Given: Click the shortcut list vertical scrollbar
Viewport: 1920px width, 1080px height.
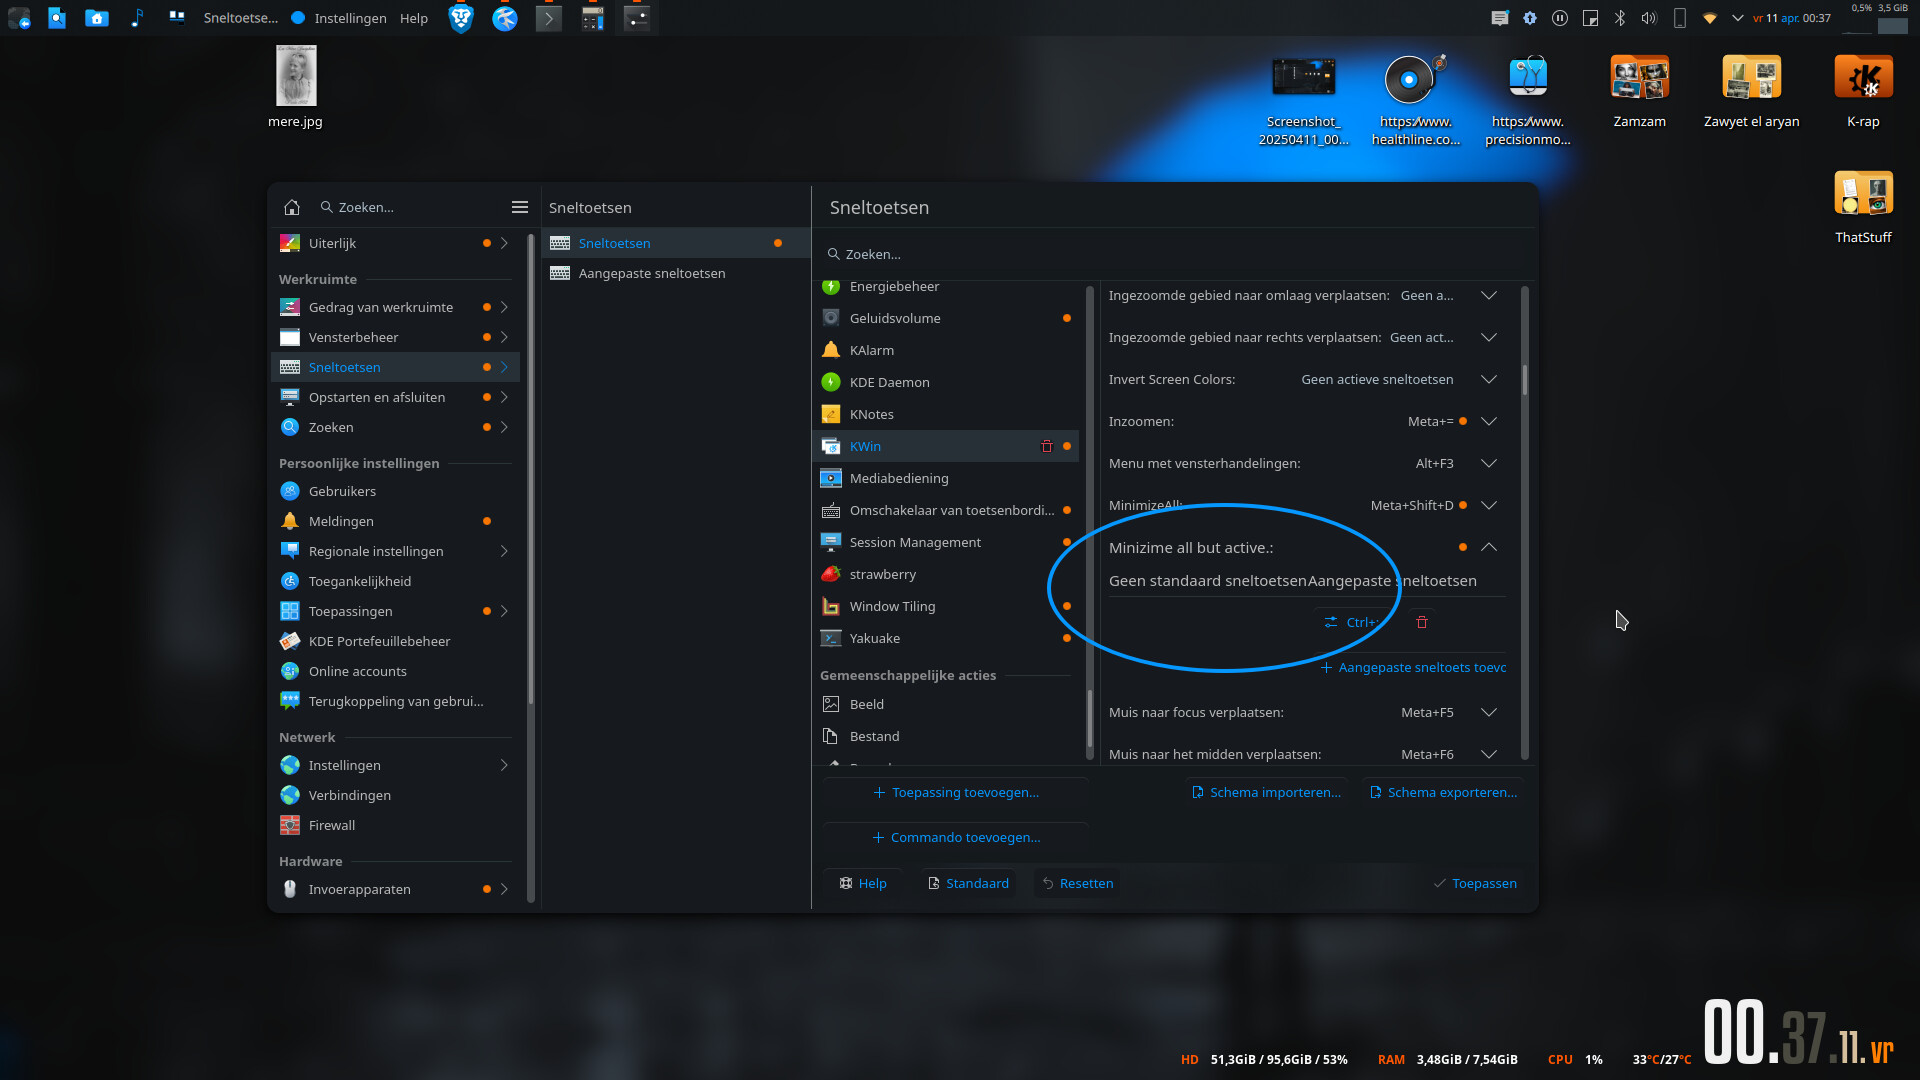Looking at the screenshot, I should point(1525,380).
